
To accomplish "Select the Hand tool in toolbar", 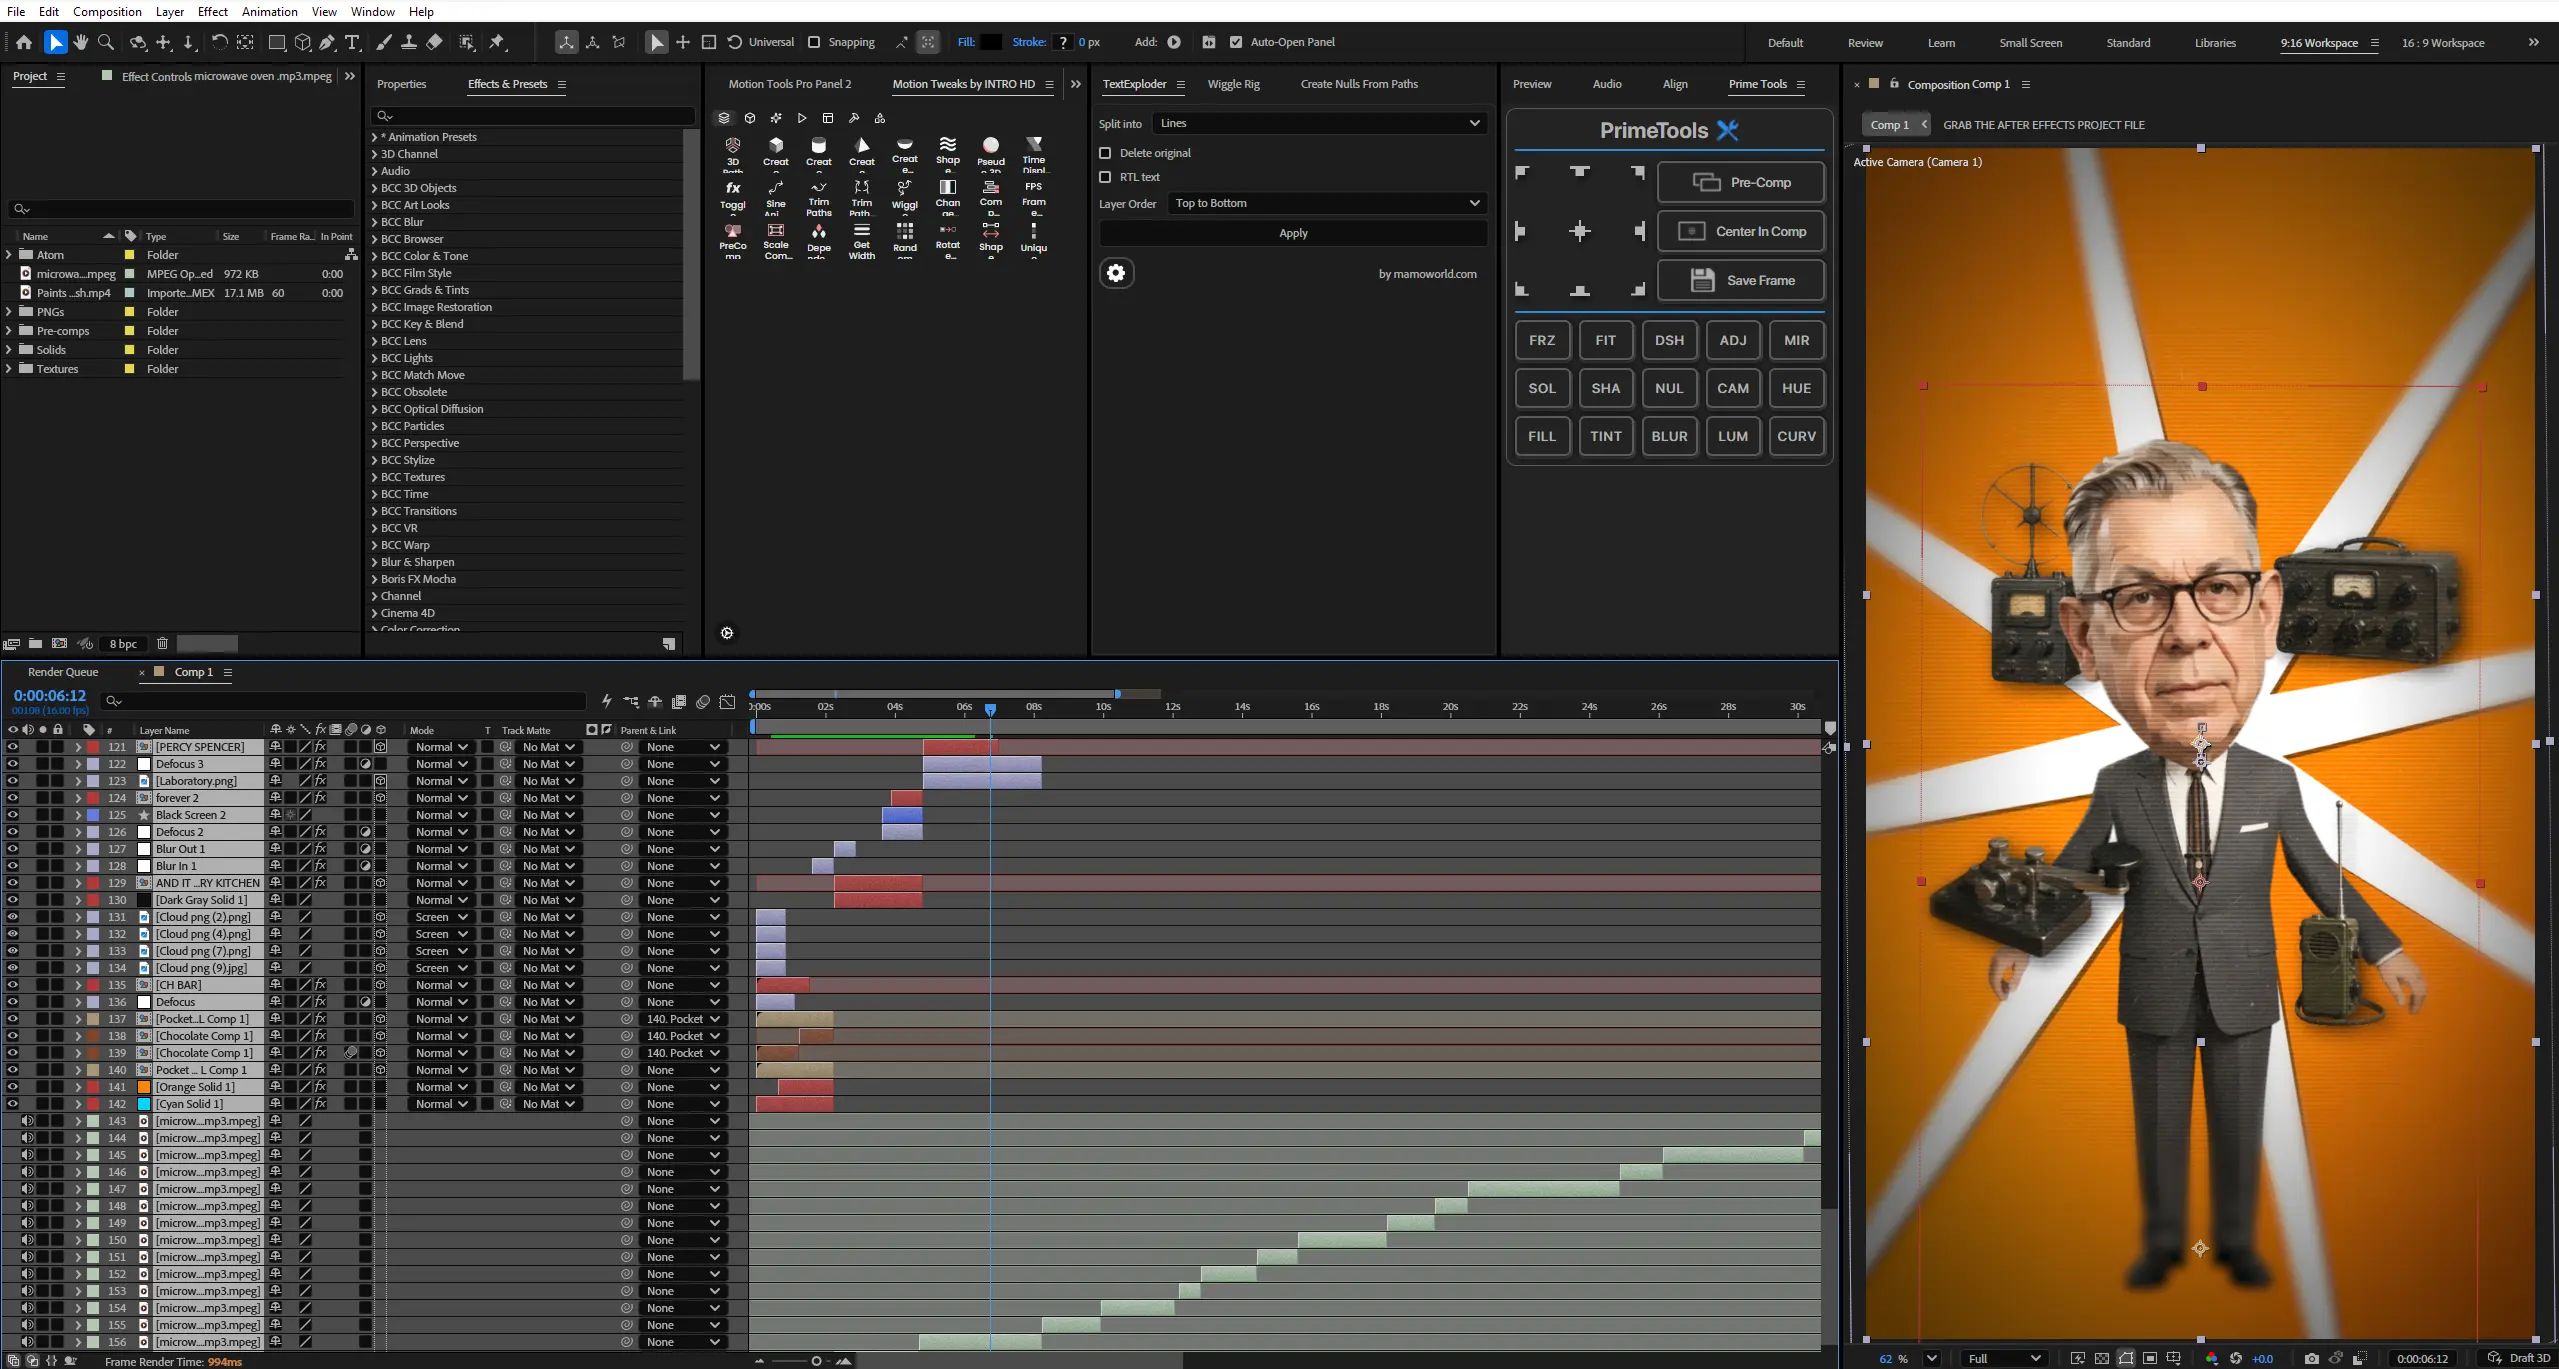I will coord(80,42).
